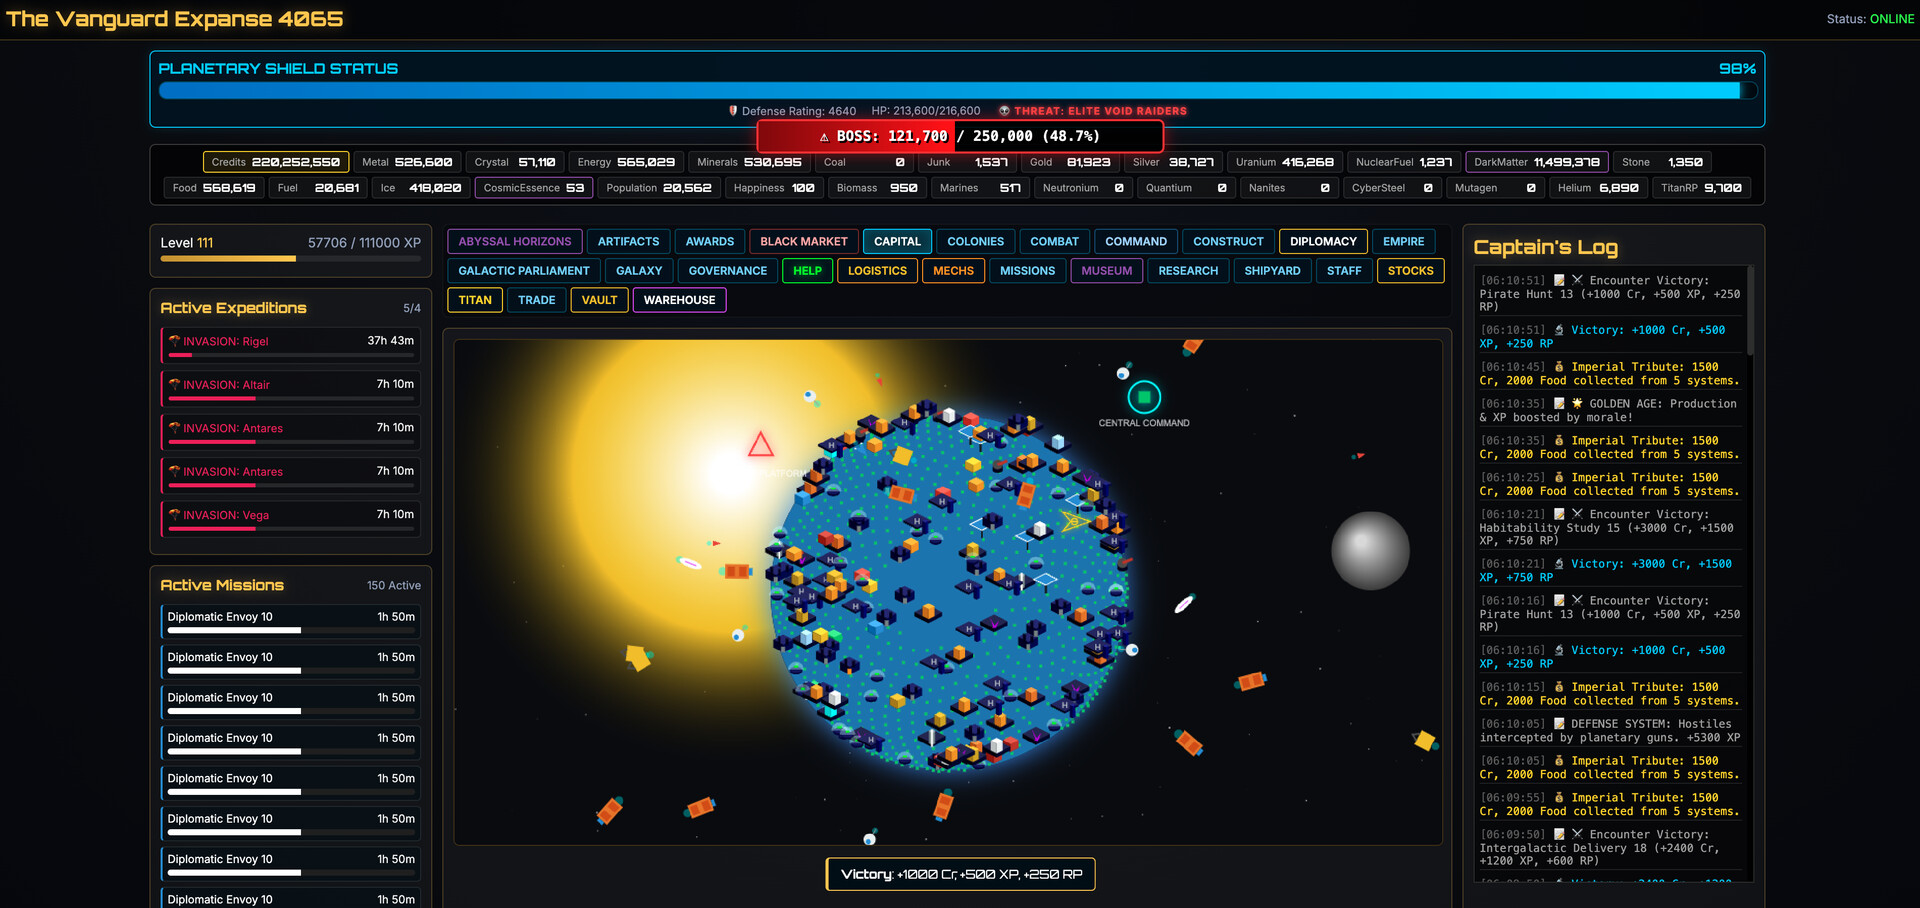
Task: Click the Defense Rating shield icon
Action: click(x=733, y=111)
